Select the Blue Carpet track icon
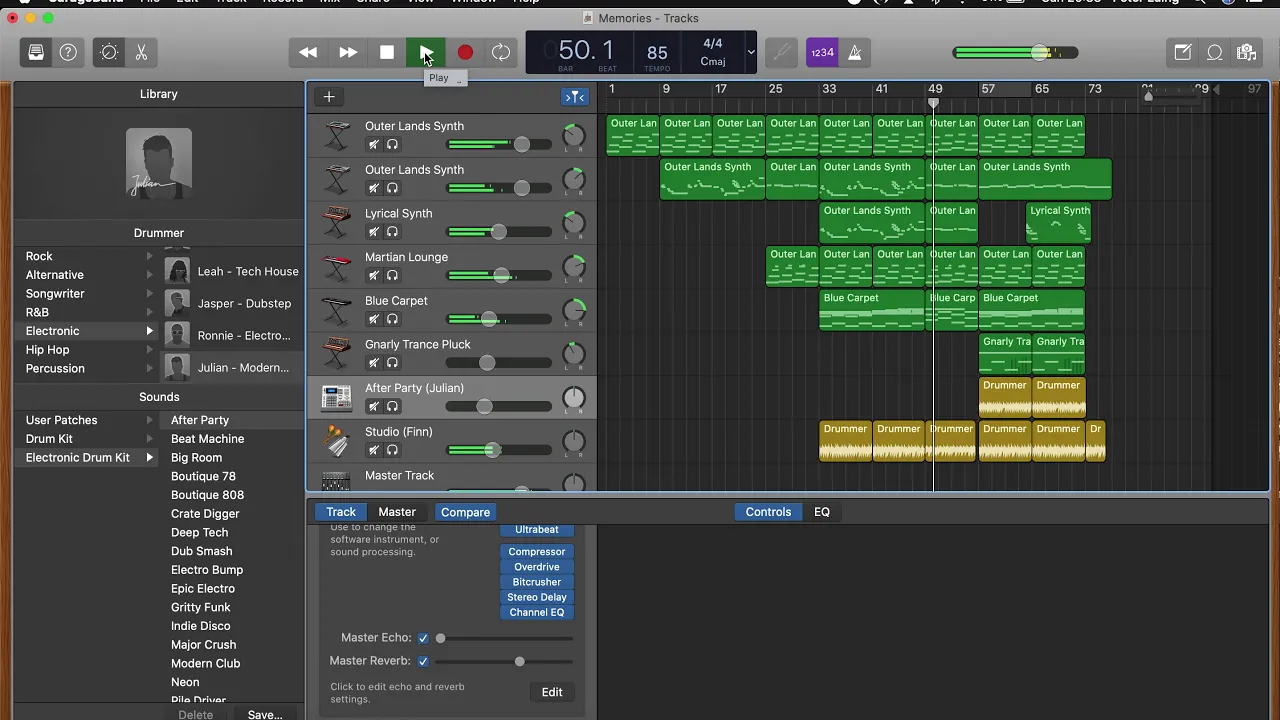This screenshot has height=720, width=1280. click(337, 310)
